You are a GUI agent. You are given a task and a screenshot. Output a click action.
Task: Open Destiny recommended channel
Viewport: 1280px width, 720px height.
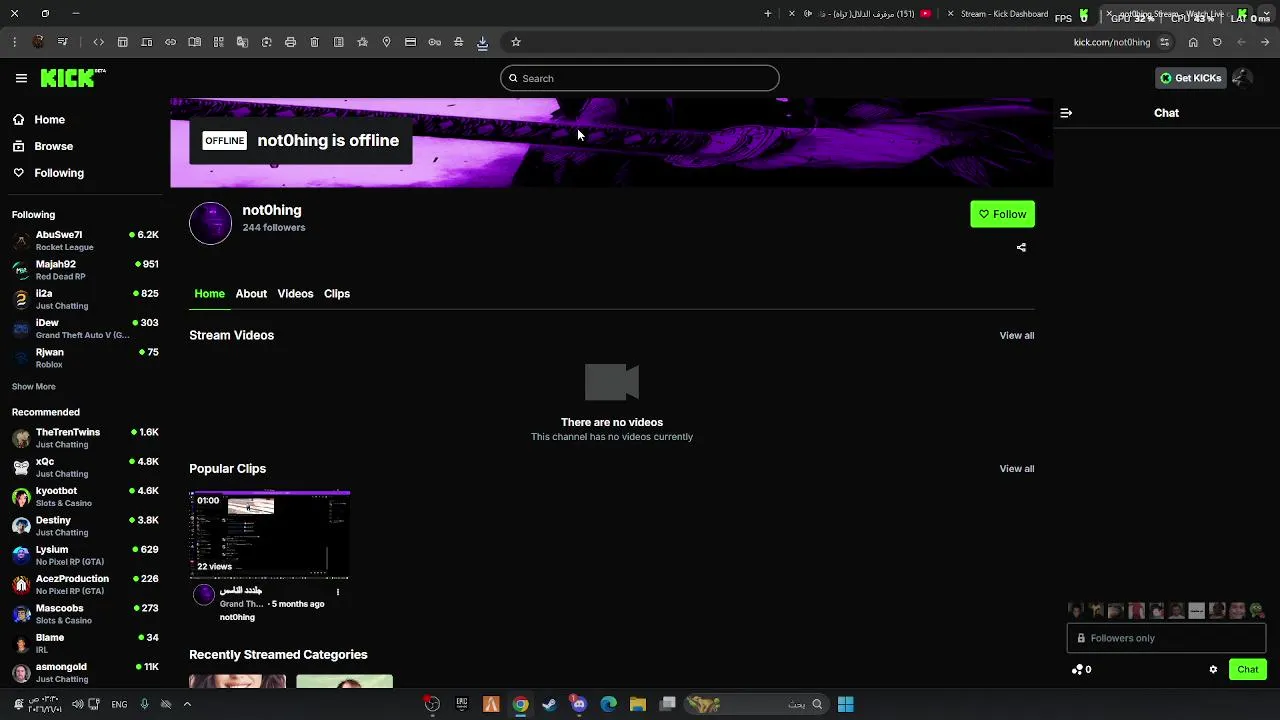pyautogui.click(x=85, y=525)
